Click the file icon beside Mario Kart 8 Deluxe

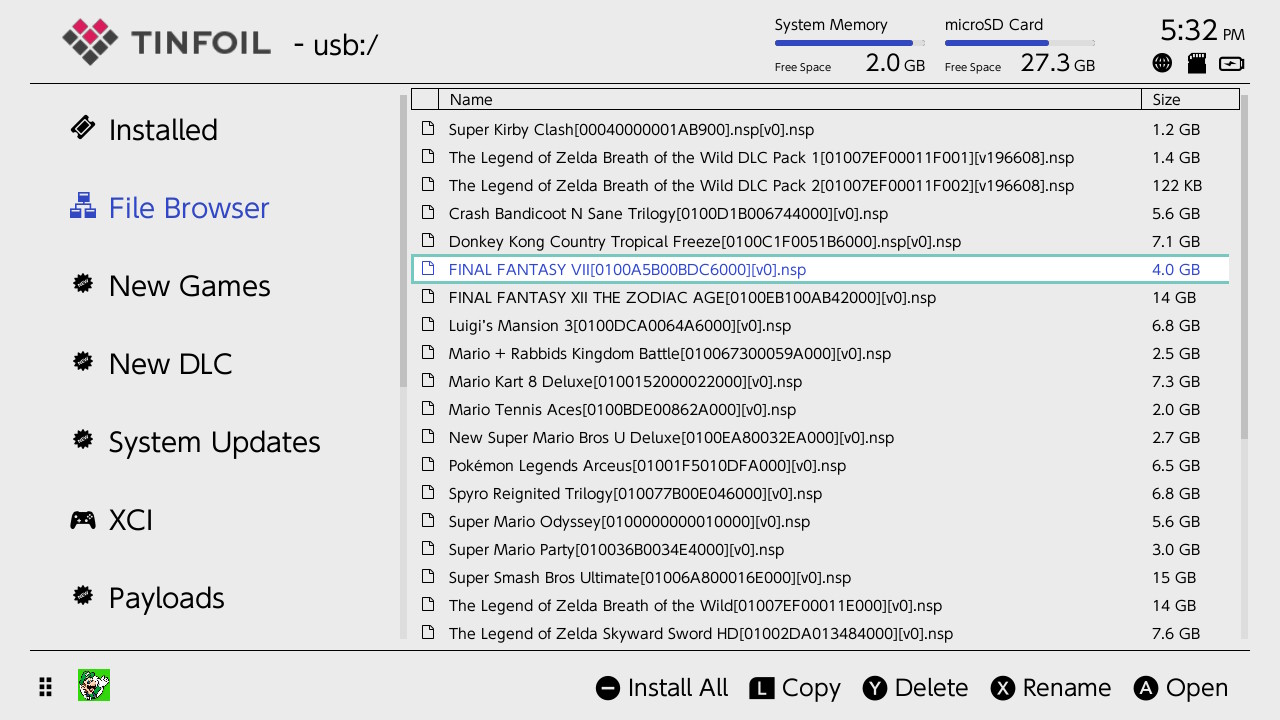(x=428, y=381)
